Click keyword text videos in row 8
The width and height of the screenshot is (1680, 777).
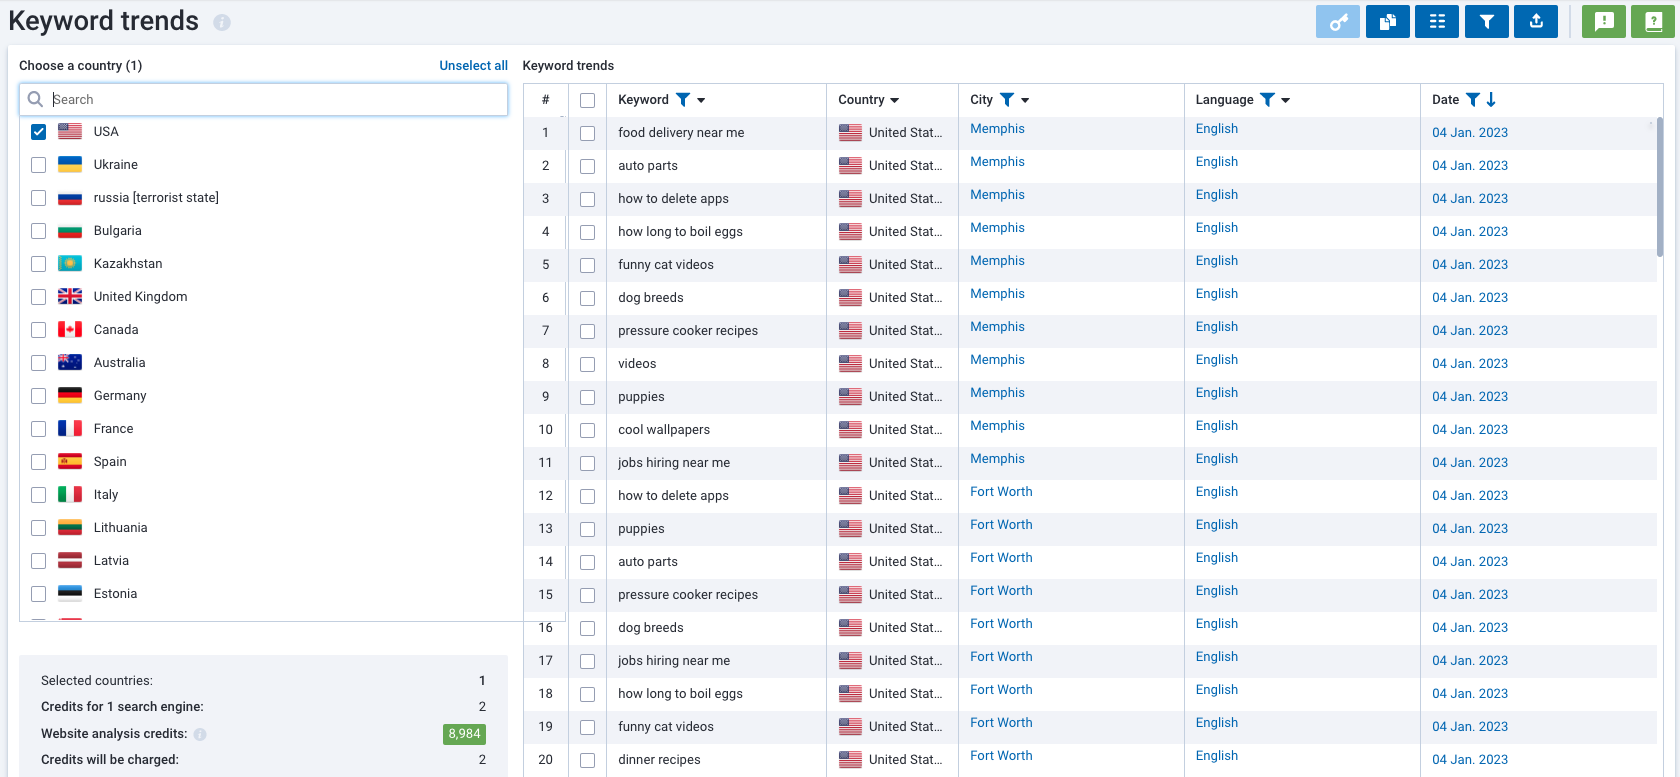click(637, 364)
